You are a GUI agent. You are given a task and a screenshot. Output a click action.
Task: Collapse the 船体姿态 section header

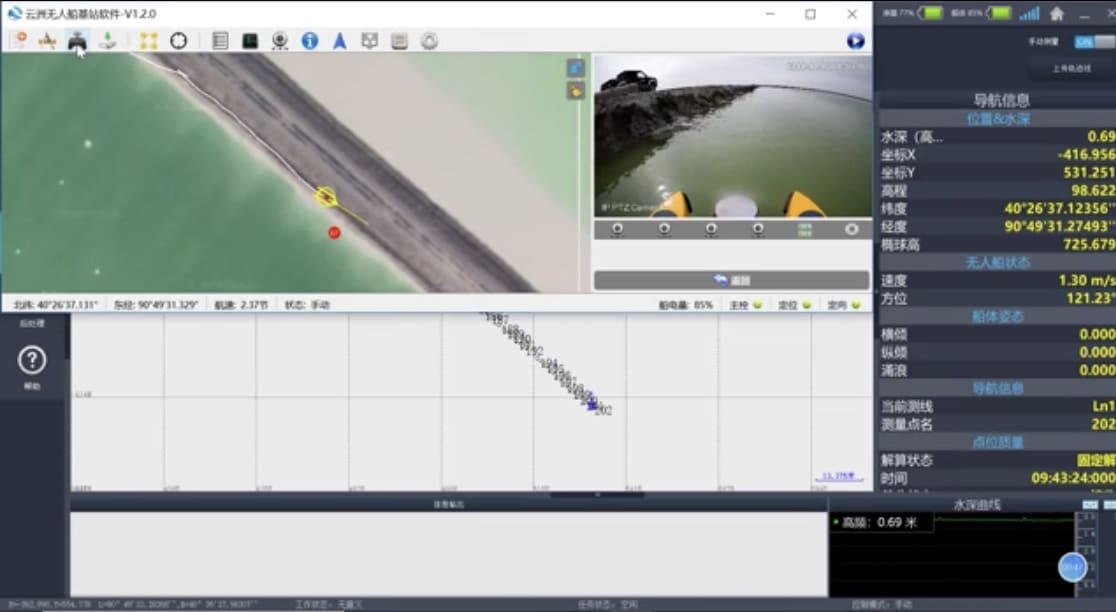998,317
